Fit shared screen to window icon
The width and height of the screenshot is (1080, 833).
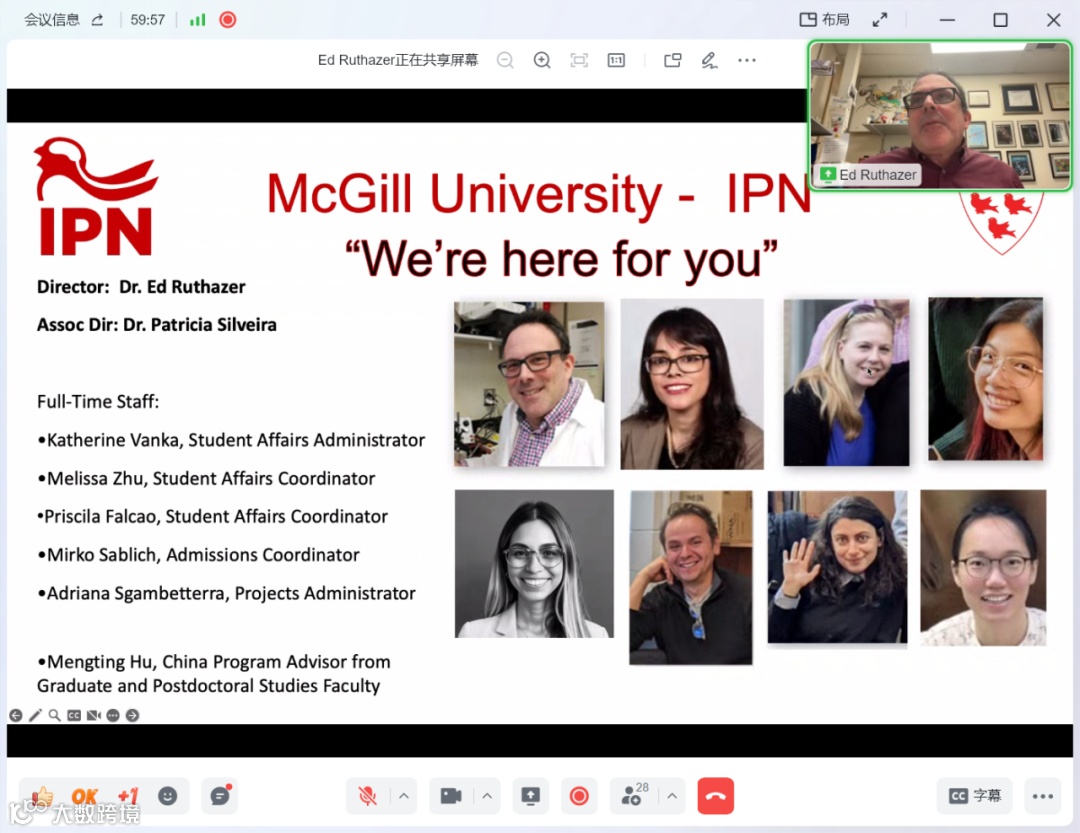pyautogui.click(x=579, y=61)
